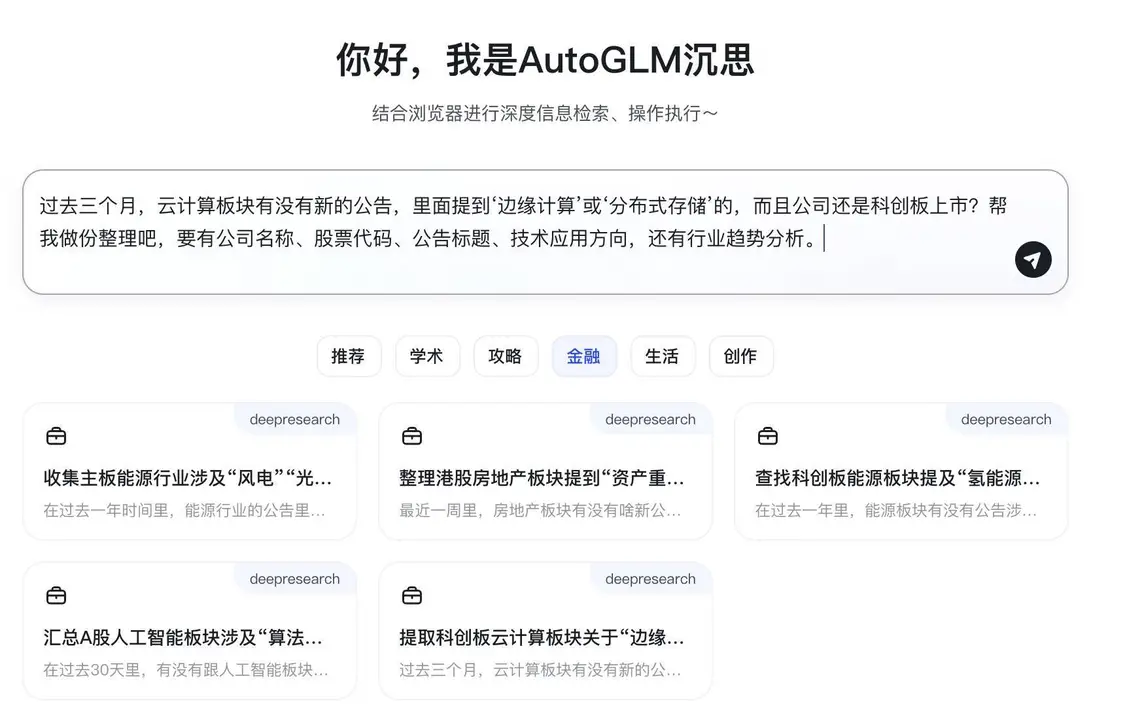
Task: Click description text 在过去30天里，有没有跟人工智能板块
Action: (186, 670)
